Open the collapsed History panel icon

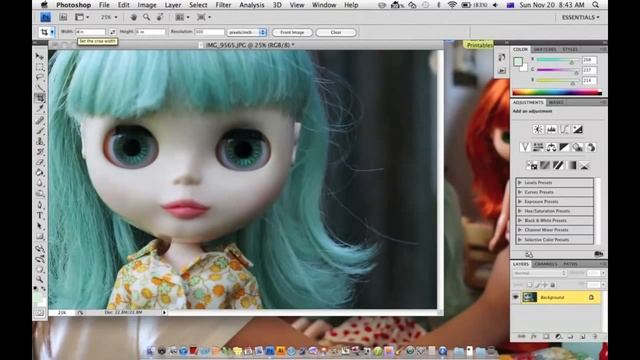click(502, 58)
